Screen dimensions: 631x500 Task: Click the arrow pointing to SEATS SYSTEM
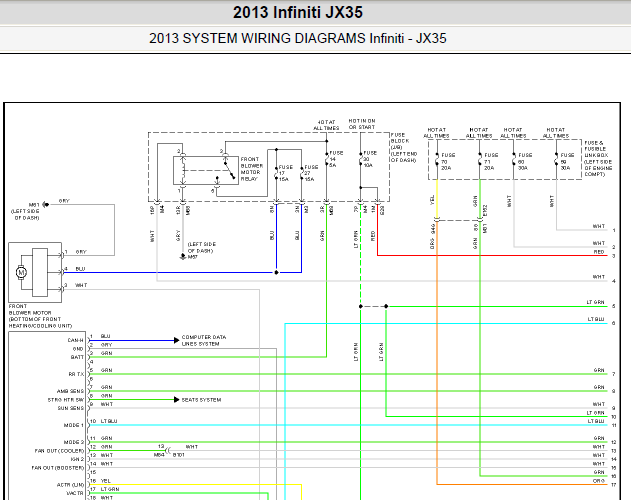pos(176,400)
